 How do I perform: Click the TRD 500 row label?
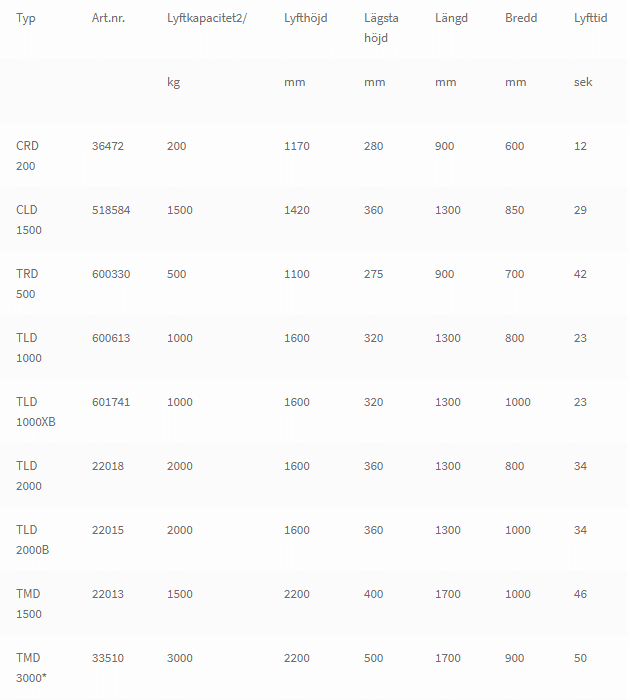pos(27,284)
